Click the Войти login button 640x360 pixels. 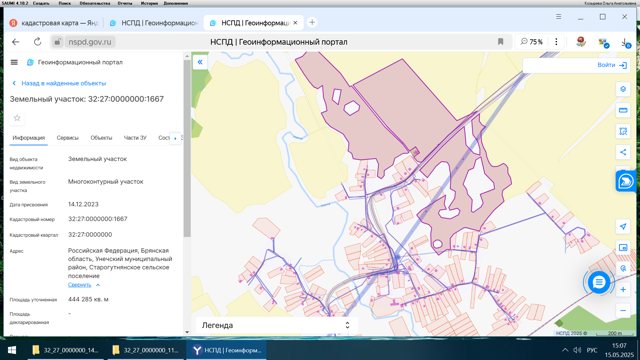click(x=611, y=65)
